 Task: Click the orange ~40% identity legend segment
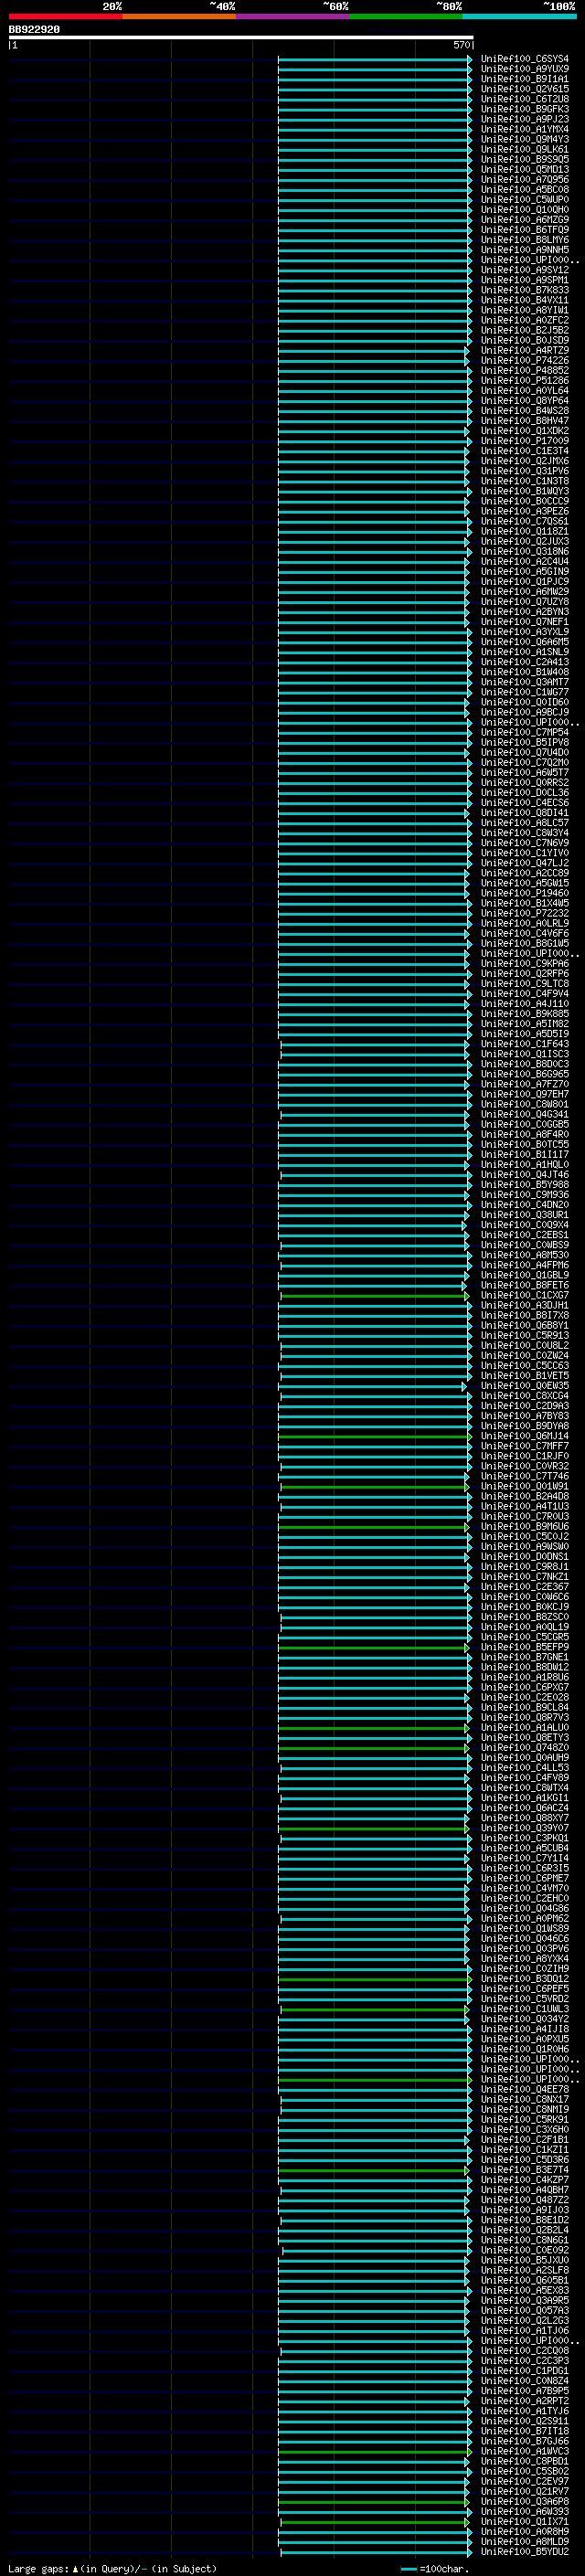point(179,16)
